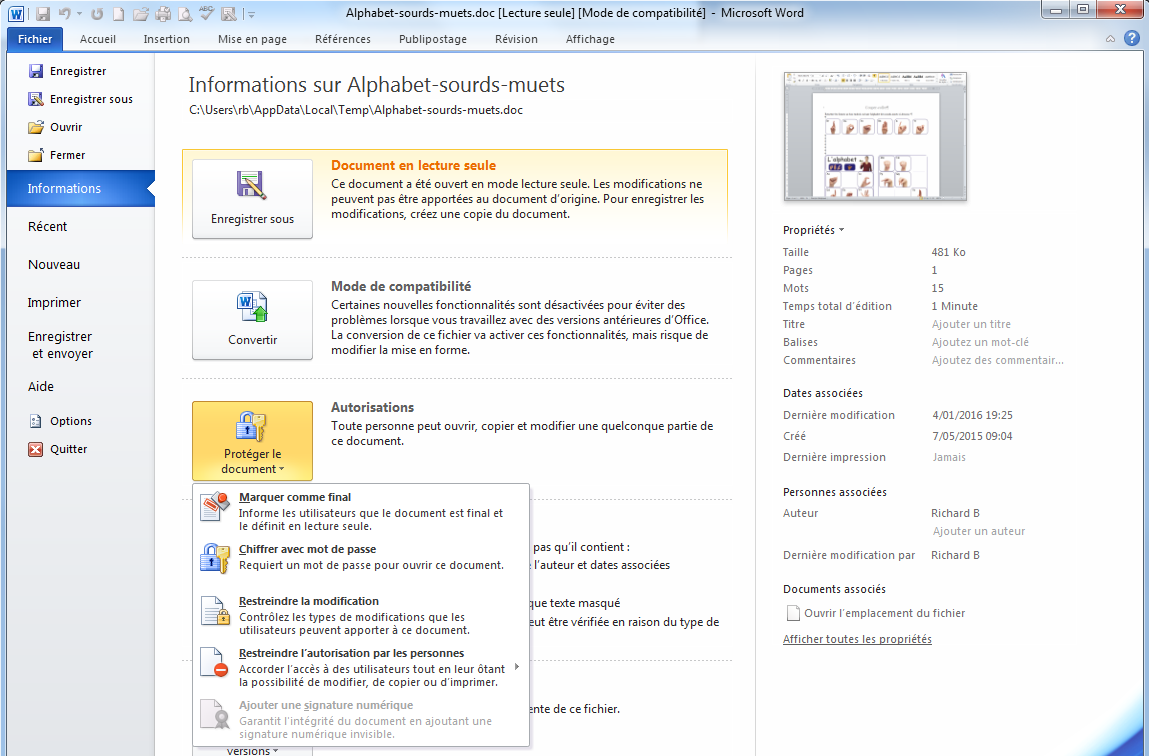Open the Aide section
1149x756 pixels.
41,386
